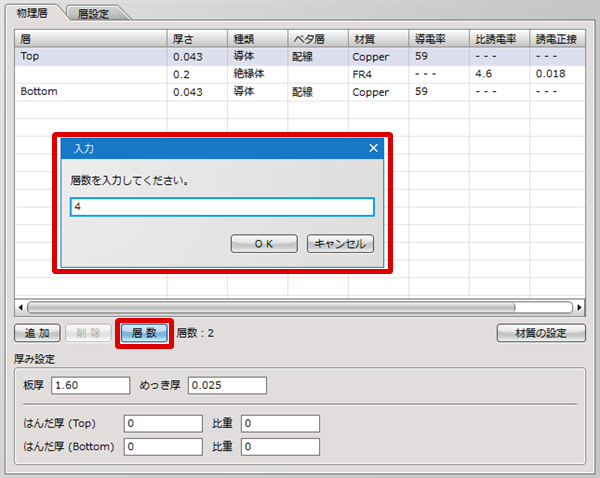Click the はんだ厚 (Top) field

click(x=163, y=424)
